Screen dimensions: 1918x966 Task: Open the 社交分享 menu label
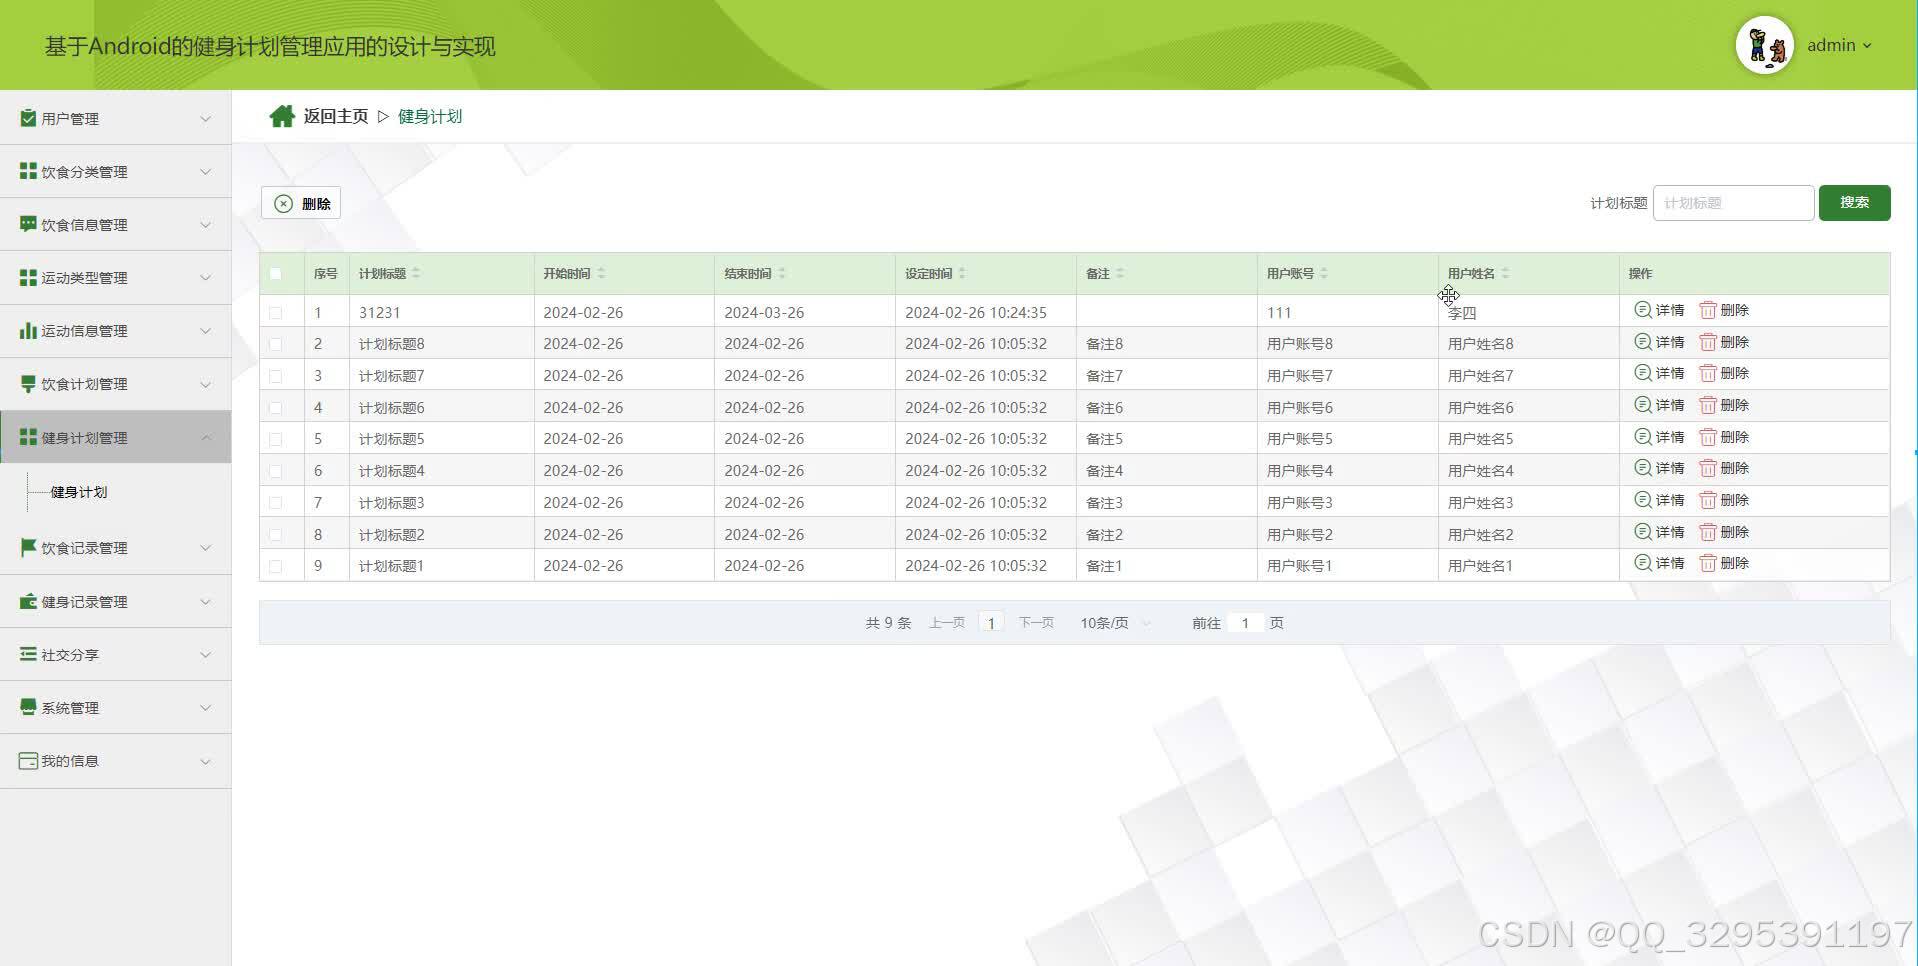(70, 655)
